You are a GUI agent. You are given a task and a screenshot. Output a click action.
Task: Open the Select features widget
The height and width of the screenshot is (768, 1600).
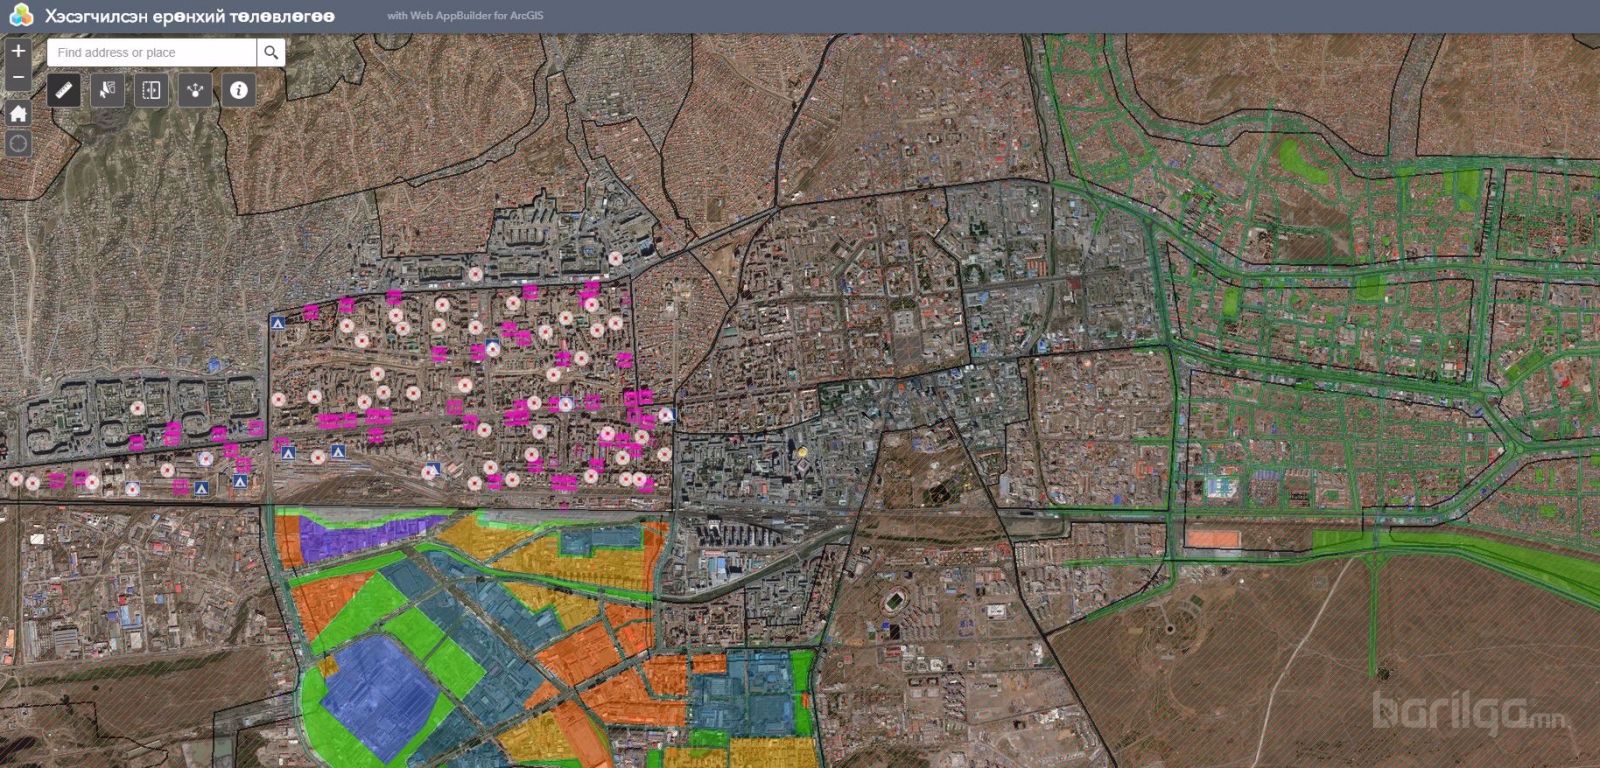107,90
